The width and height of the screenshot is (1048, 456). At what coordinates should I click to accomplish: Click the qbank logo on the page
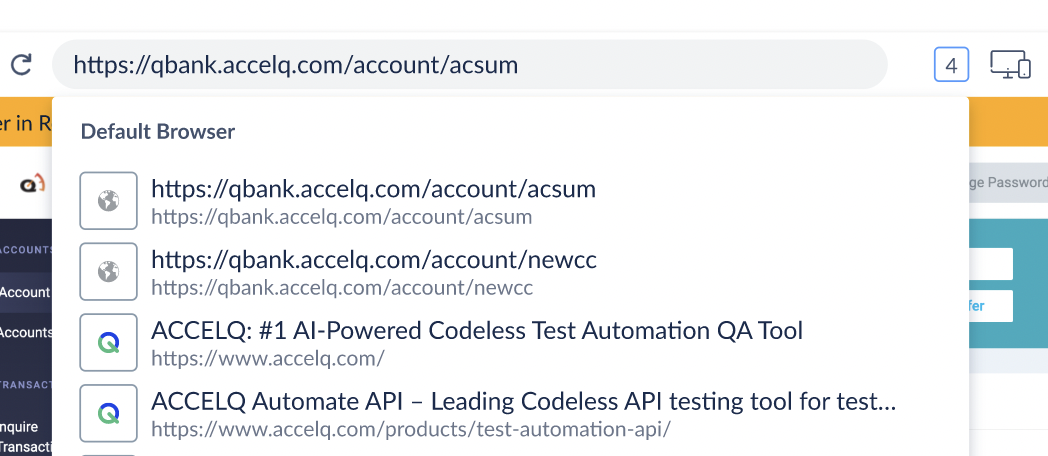tap(32, 183)
